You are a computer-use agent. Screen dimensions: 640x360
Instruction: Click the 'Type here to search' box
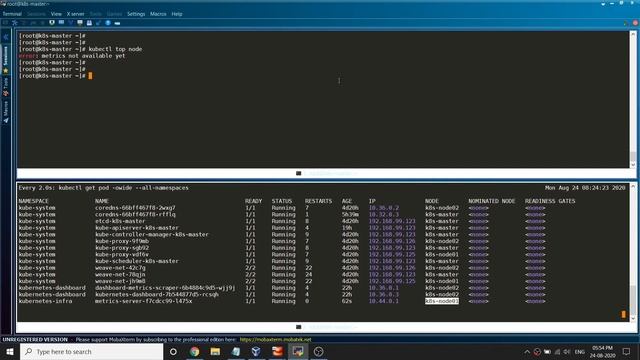click(91, 351)
